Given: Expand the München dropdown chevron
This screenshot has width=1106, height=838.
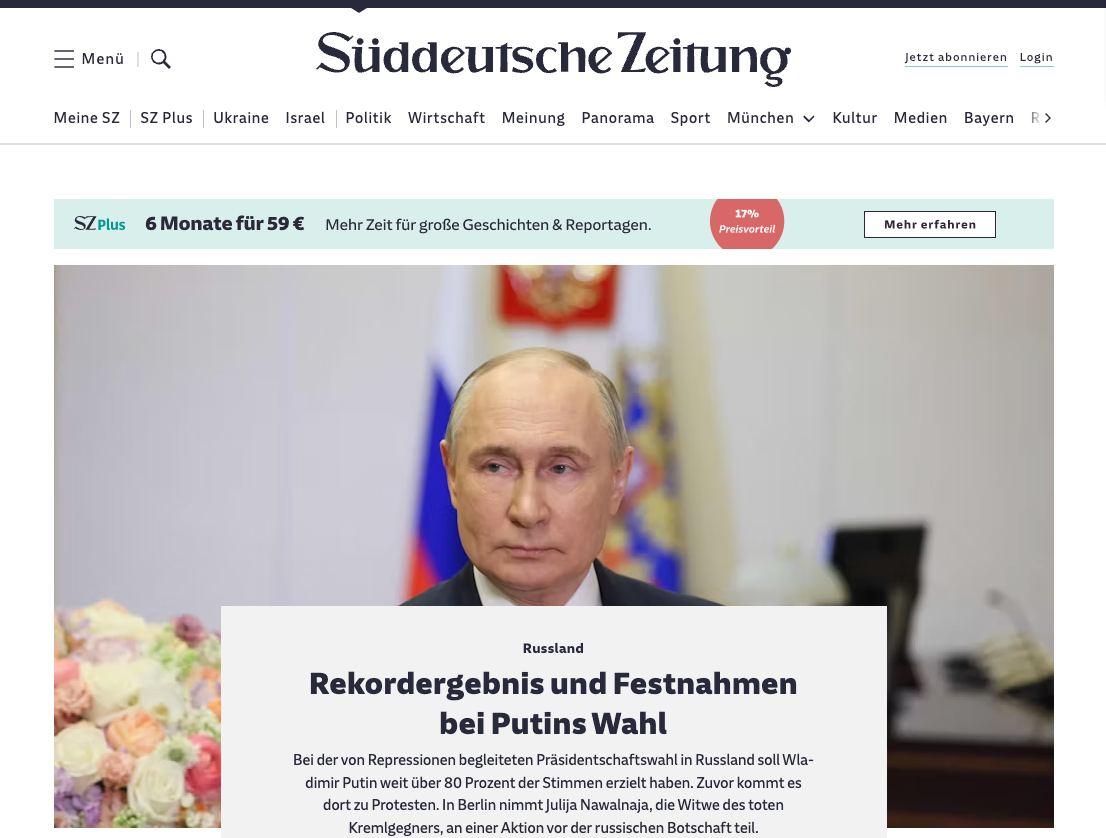Looking at the screenshot, I should 809,119.
